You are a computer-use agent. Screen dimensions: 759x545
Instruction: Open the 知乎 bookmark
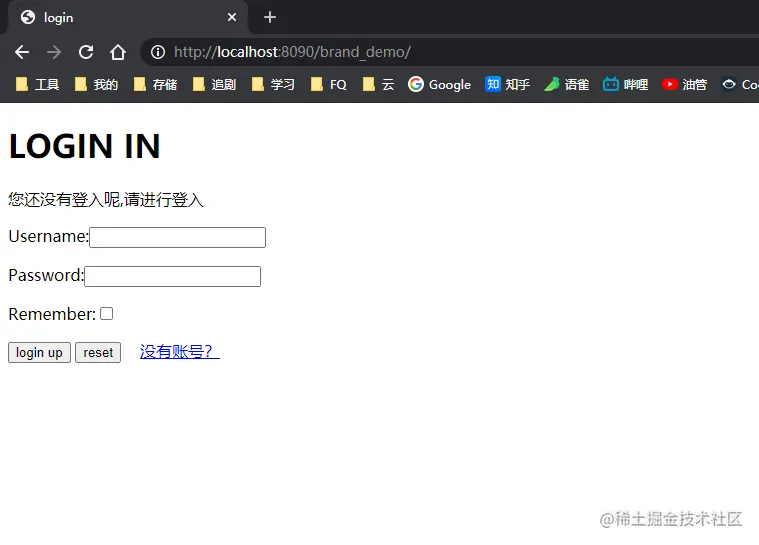tap(508, 85)
